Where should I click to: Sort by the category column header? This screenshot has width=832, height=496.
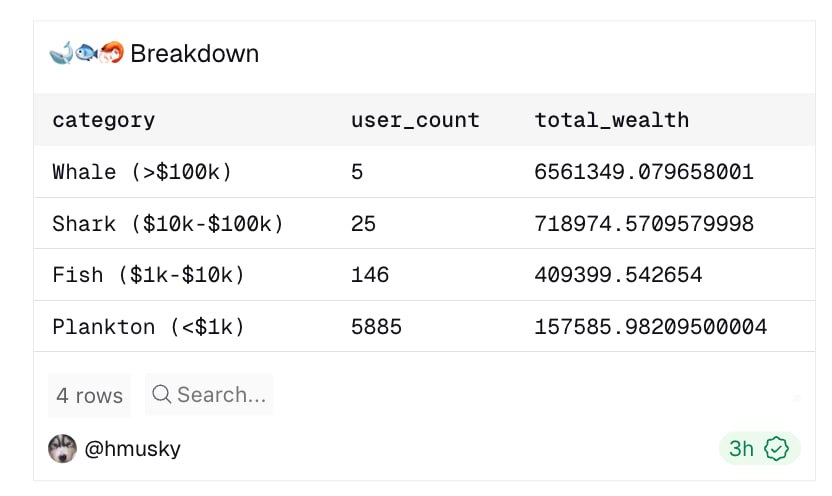coord(104,120)
